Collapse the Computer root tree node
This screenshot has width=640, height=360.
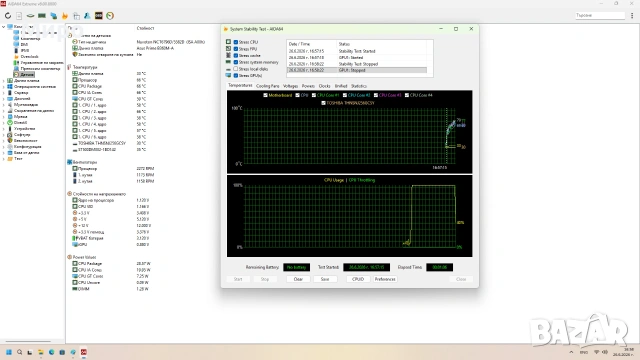point(4,27)
